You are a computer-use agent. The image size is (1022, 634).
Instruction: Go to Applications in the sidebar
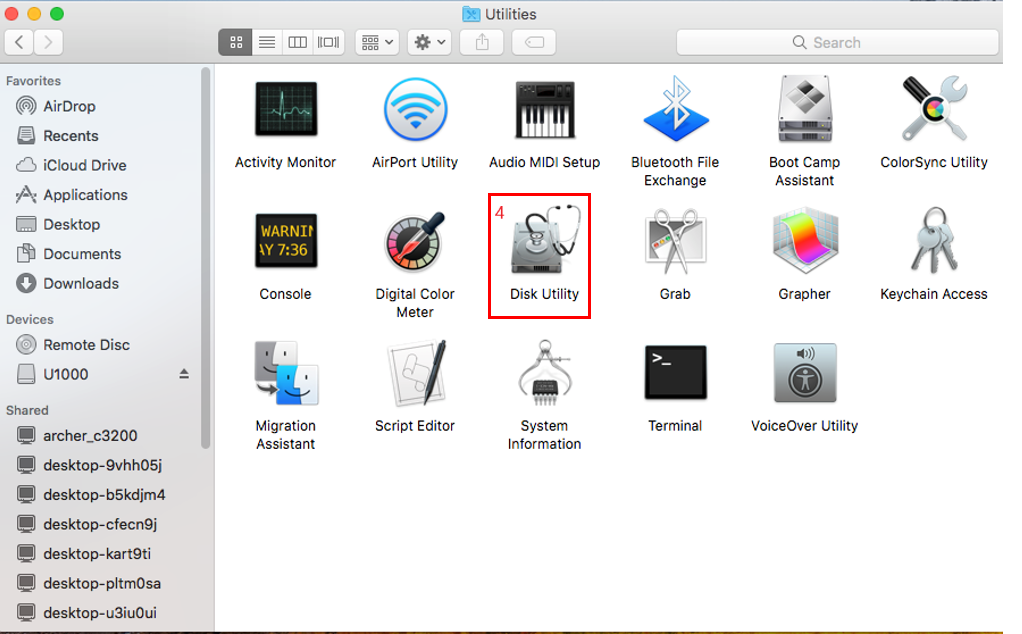point(85,195)
